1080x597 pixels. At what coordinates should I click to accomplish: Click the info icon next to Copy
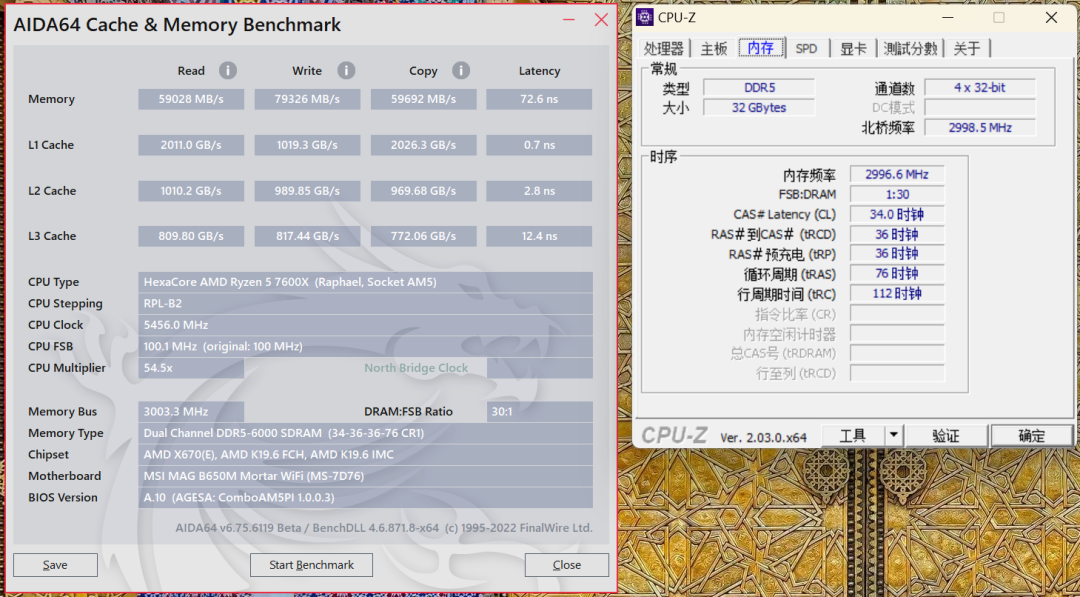pos(461,70)
